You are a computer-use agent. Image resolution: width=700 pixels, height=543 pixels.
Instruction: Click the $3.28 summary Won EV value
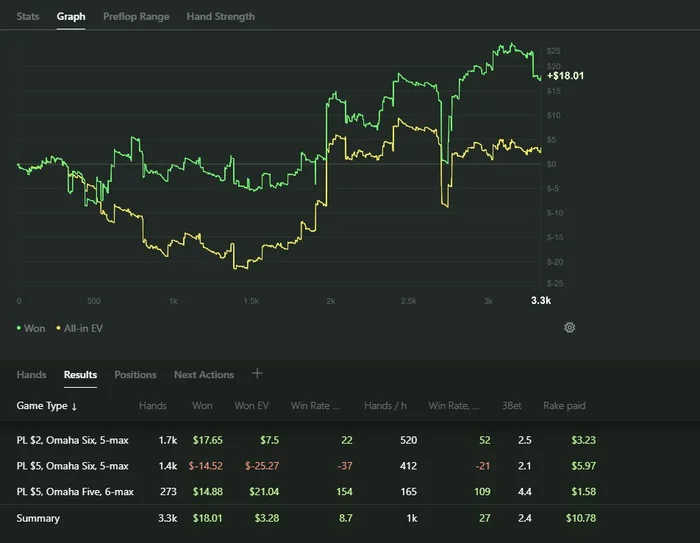click(x=267, y=518)
